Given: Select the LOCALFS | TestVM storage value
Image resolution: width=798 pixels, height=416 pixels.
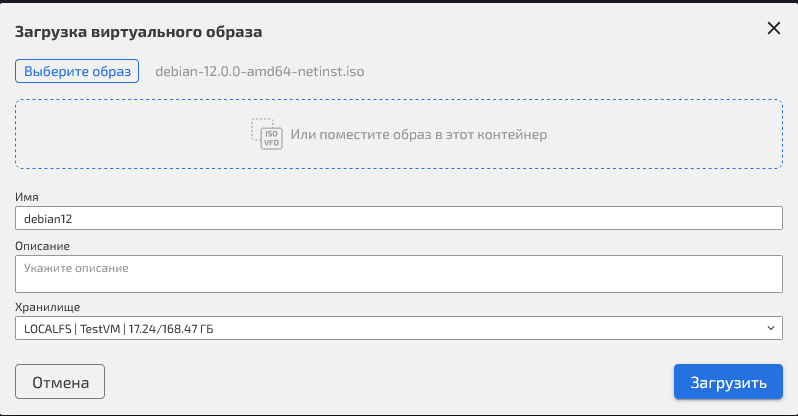Looking at the screenshot, I should click(119, 327).
